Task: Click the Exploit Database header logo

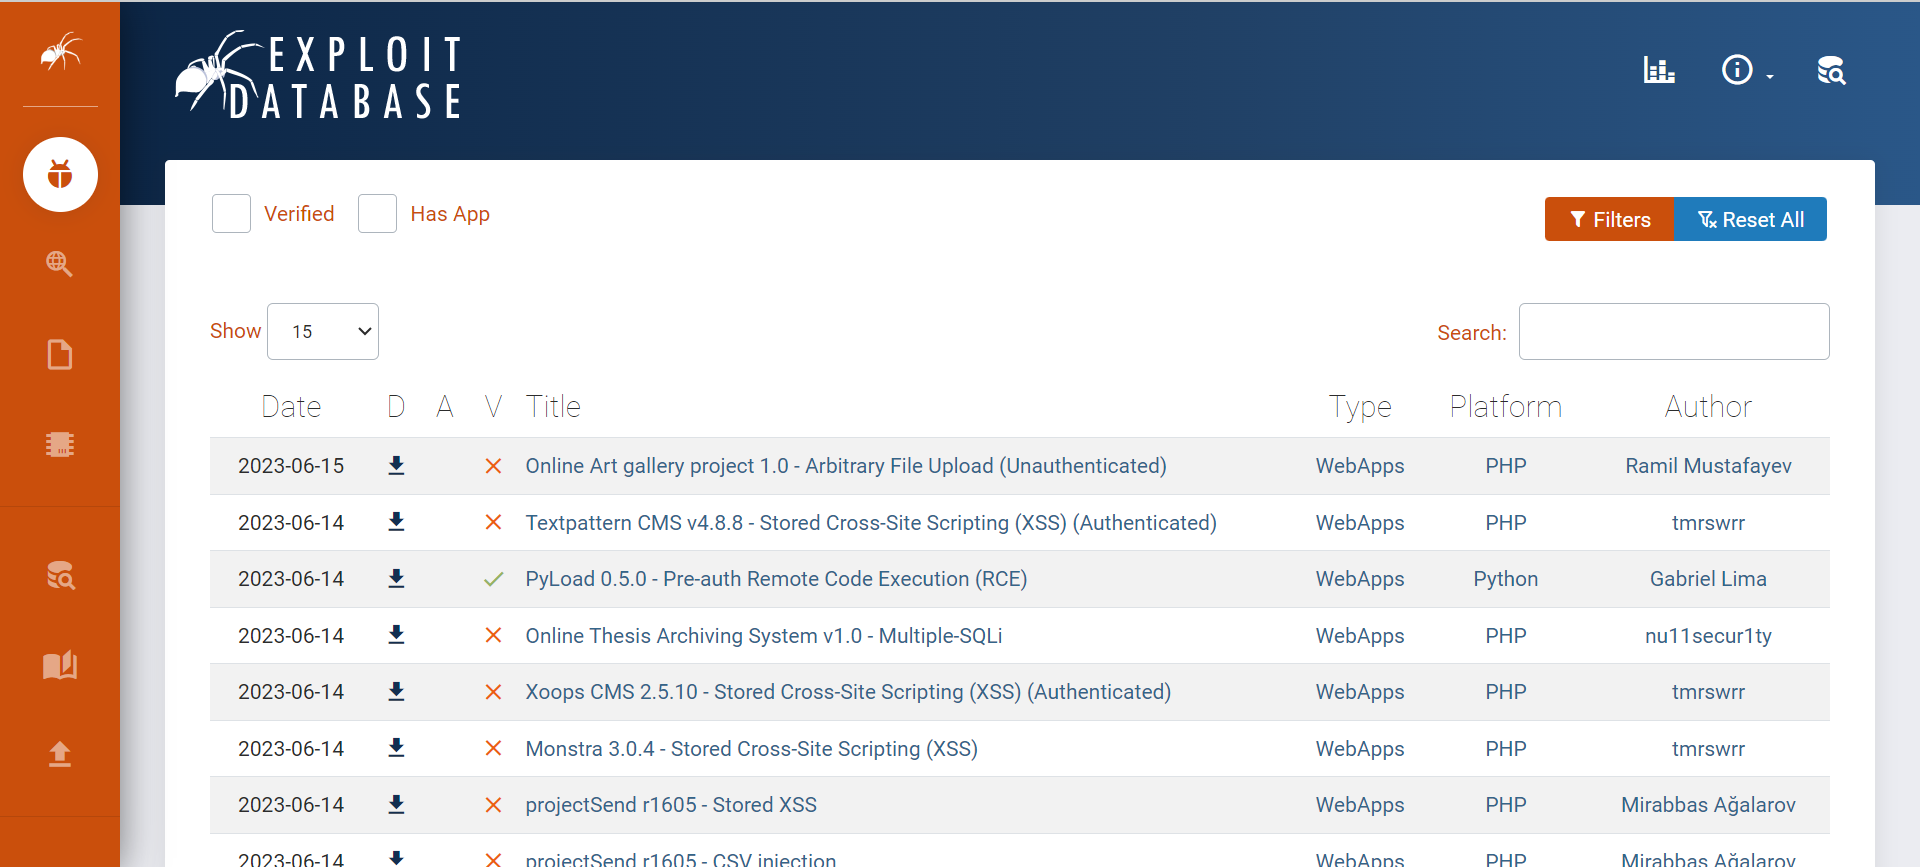Action: pyautogui.click(x=320, y=75)
